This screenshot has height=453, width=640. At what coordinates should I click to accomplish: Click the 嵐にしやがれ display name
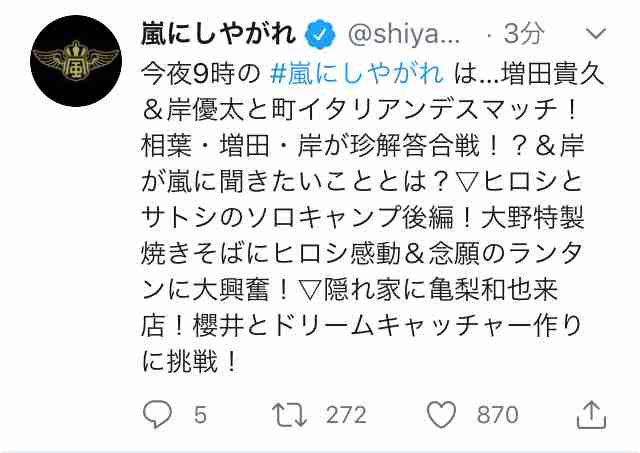pyautogui.click(x=218, y=33)
